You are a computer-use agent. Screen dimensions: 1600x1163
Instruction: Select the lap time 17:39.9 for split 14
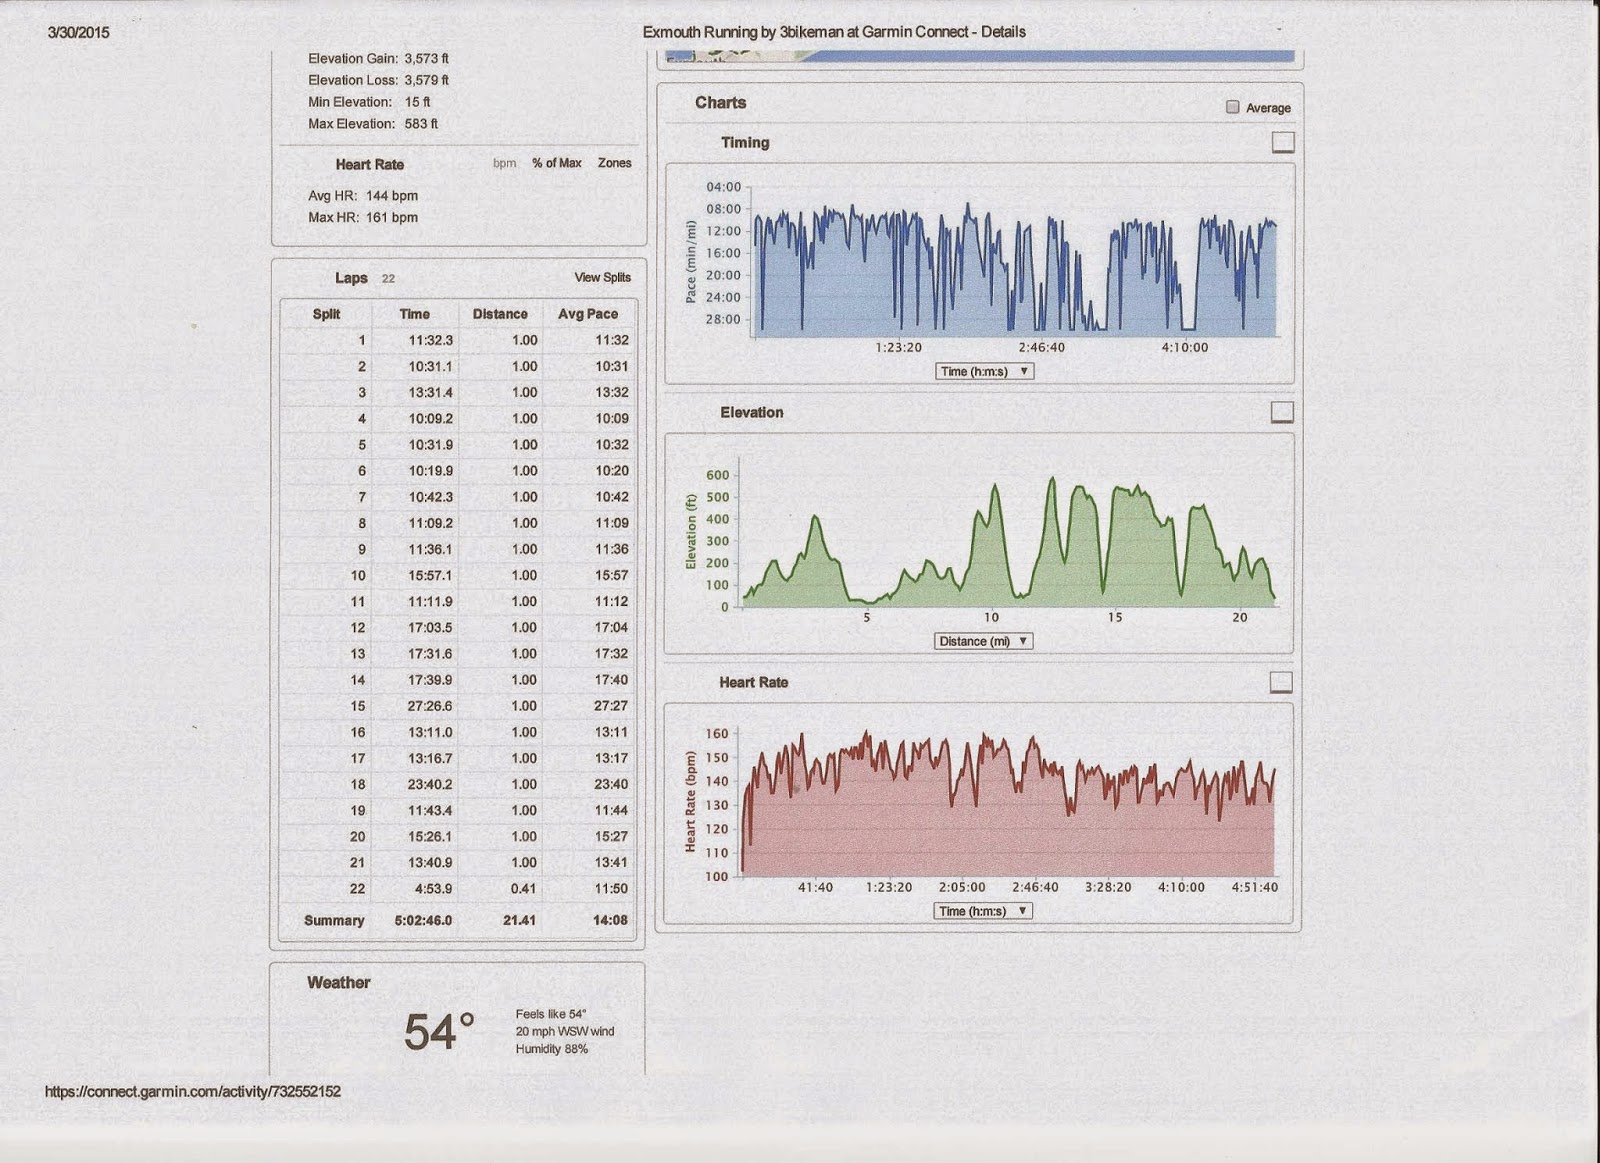click(430, 679)
